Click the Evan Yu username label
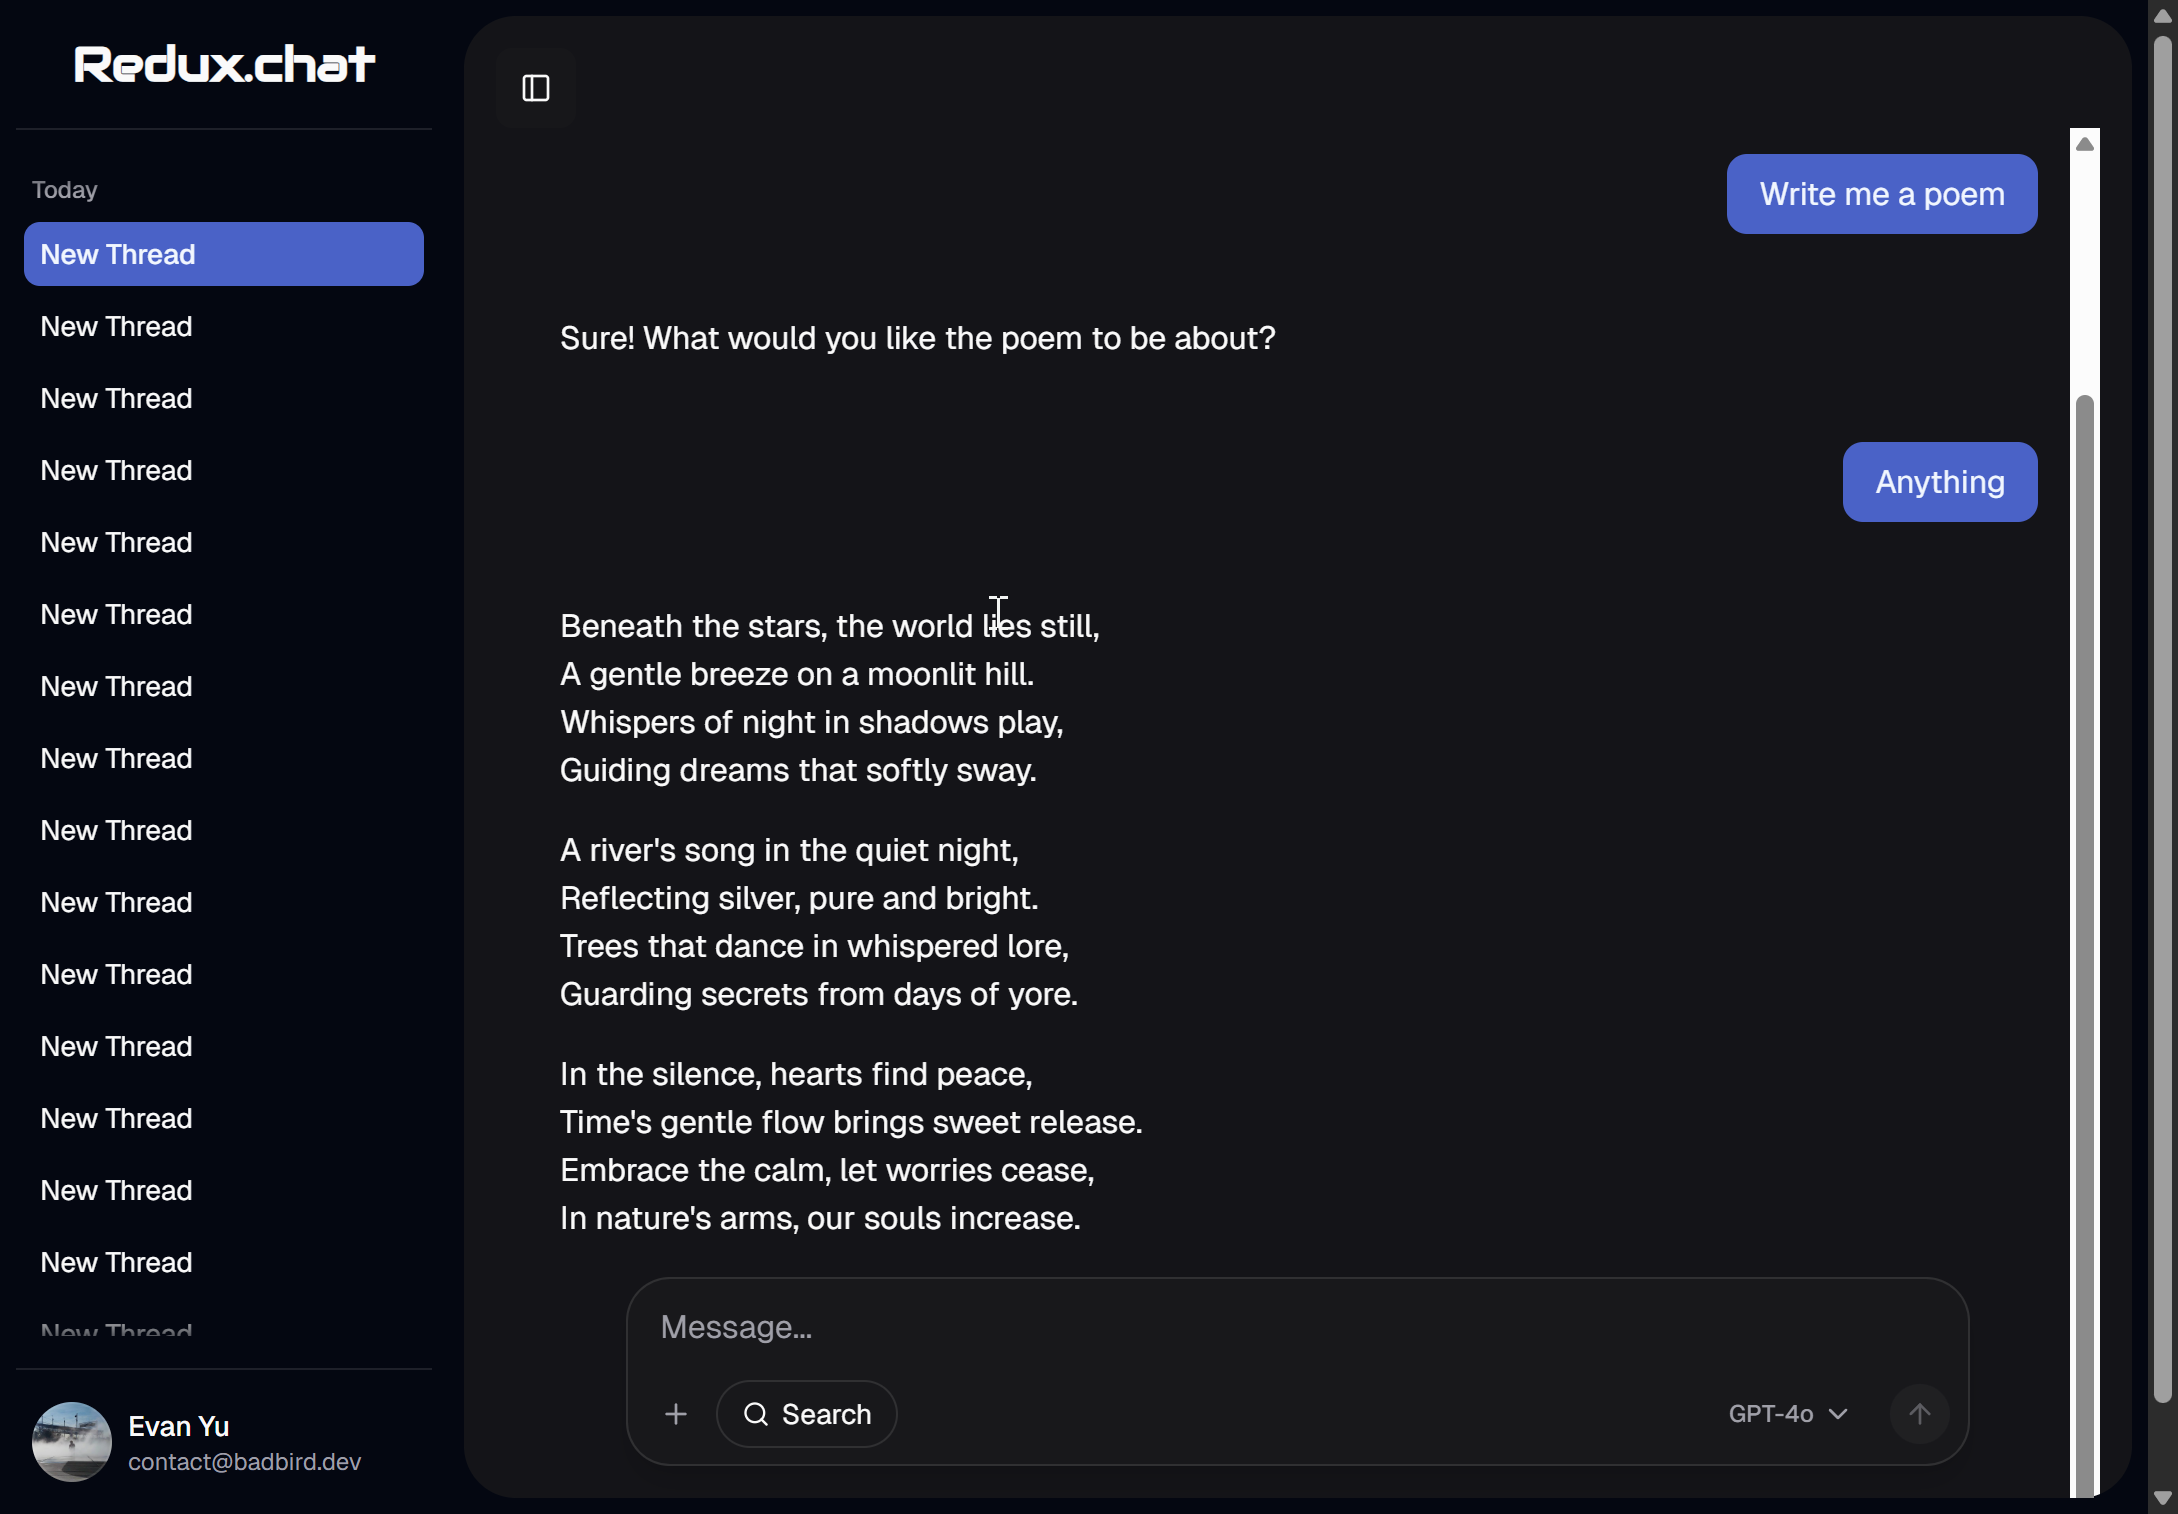Screen dimensions: 2178x1514 [179, 1427]
